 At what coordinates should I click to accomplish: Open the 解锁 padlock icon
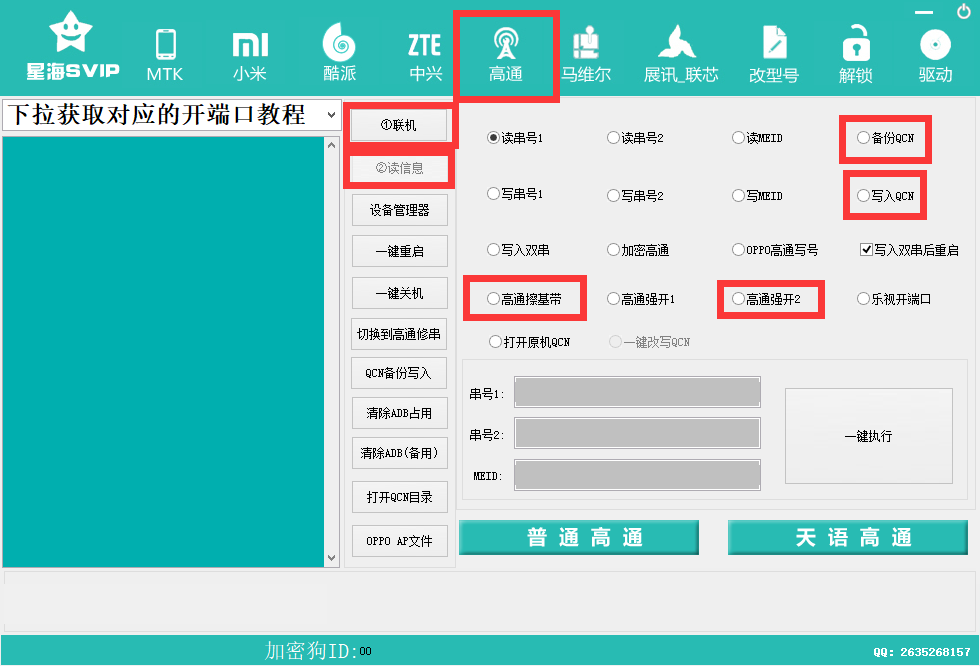[856, 55]
